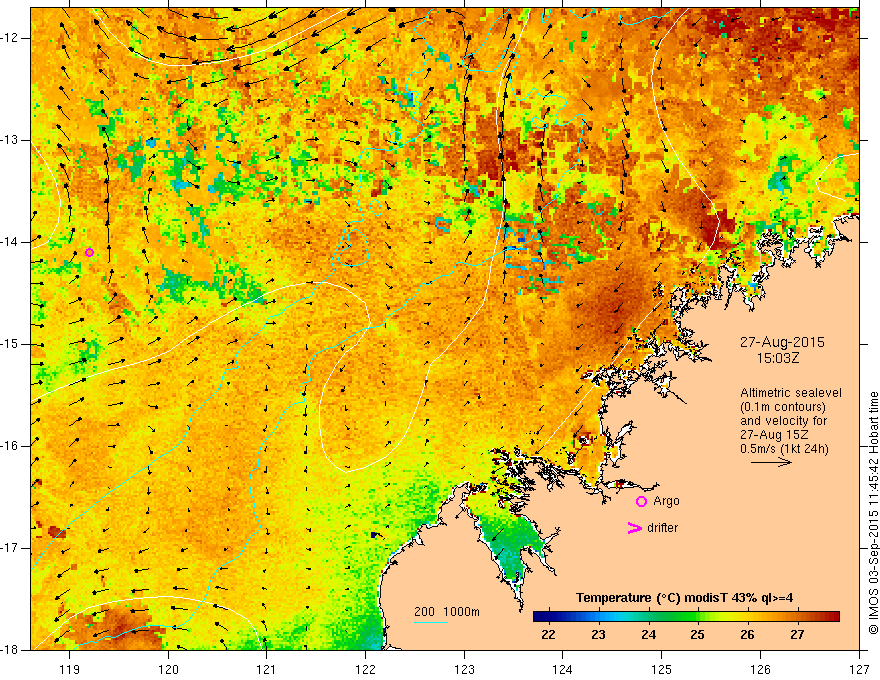This screenshot has height=680, width=880.
Task: Click the colorbar tick label '22'
Action: pyautogui.click(x=548, y=635)
